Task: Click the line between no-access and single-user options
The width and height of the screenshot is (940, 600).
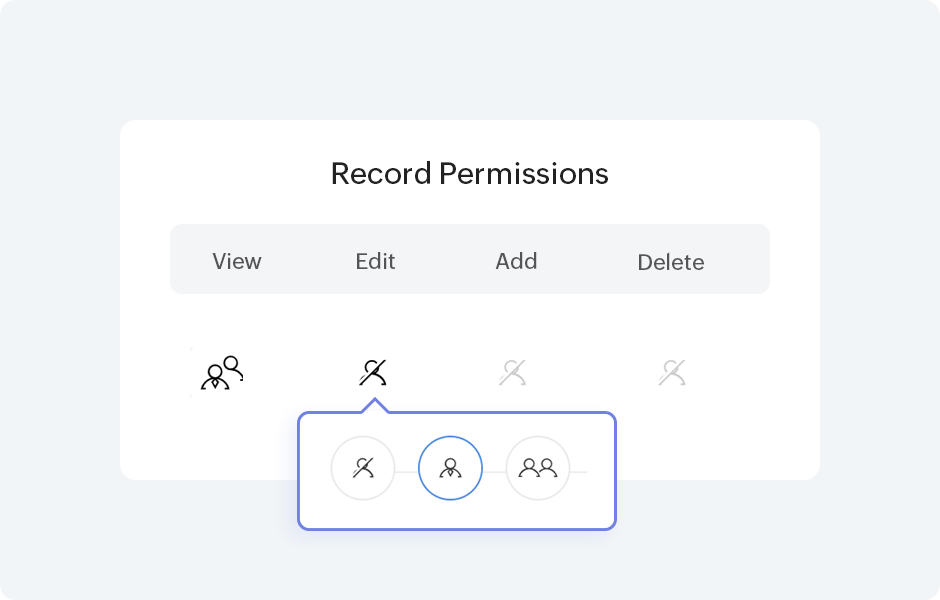Action: (x=406, y=469)
